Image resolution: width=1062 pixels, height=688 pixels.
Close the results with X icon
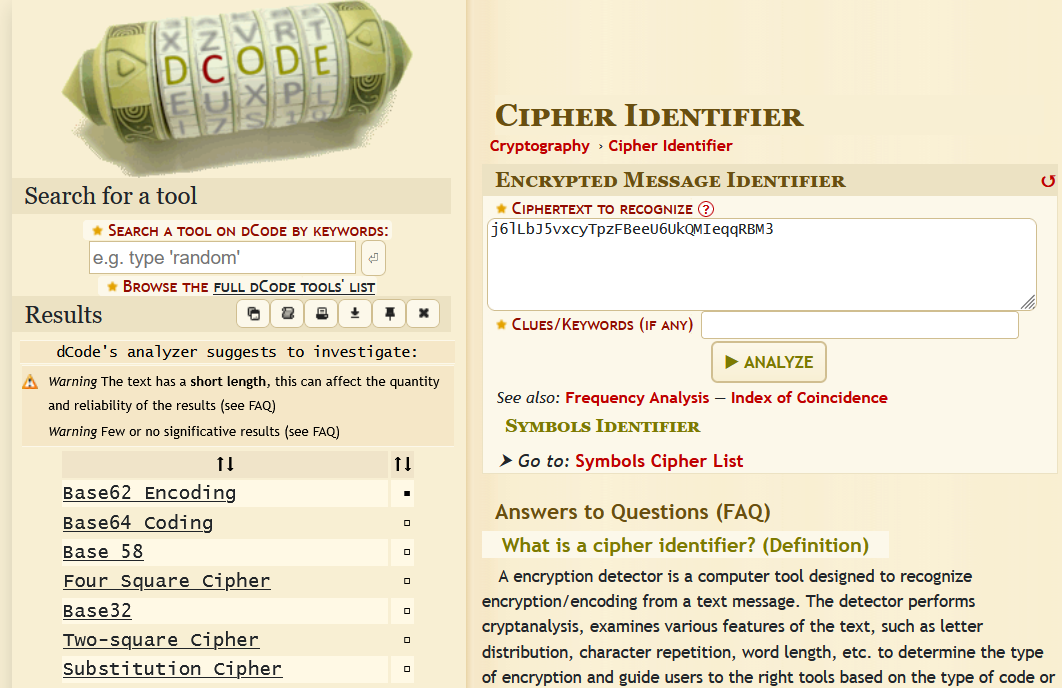coord(423,314)
